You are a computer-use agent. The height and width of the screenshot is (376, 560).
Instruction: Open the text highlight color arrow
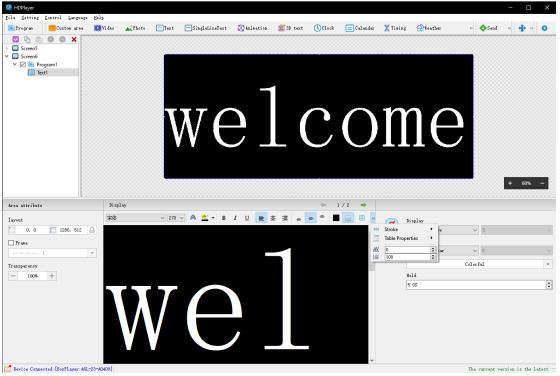pos(213,218)
